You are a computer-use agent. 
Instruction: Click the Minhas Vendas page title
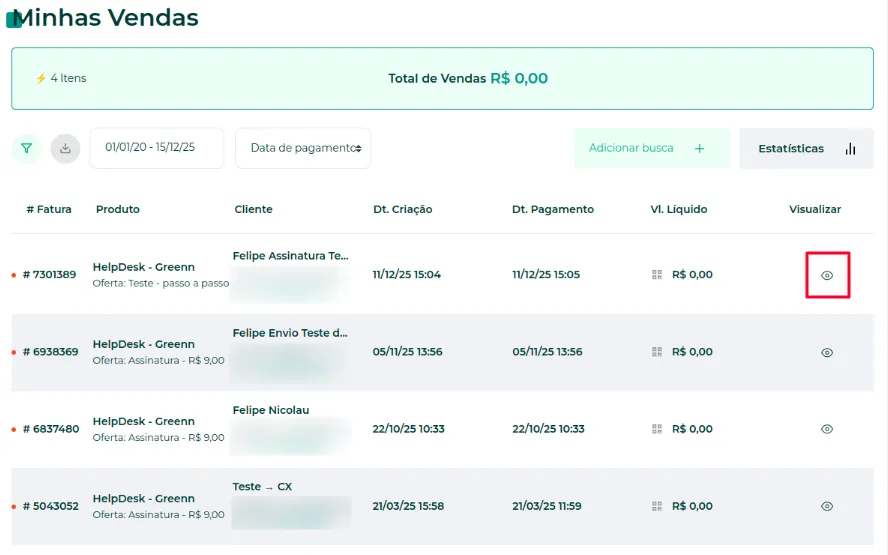point(105,18)
